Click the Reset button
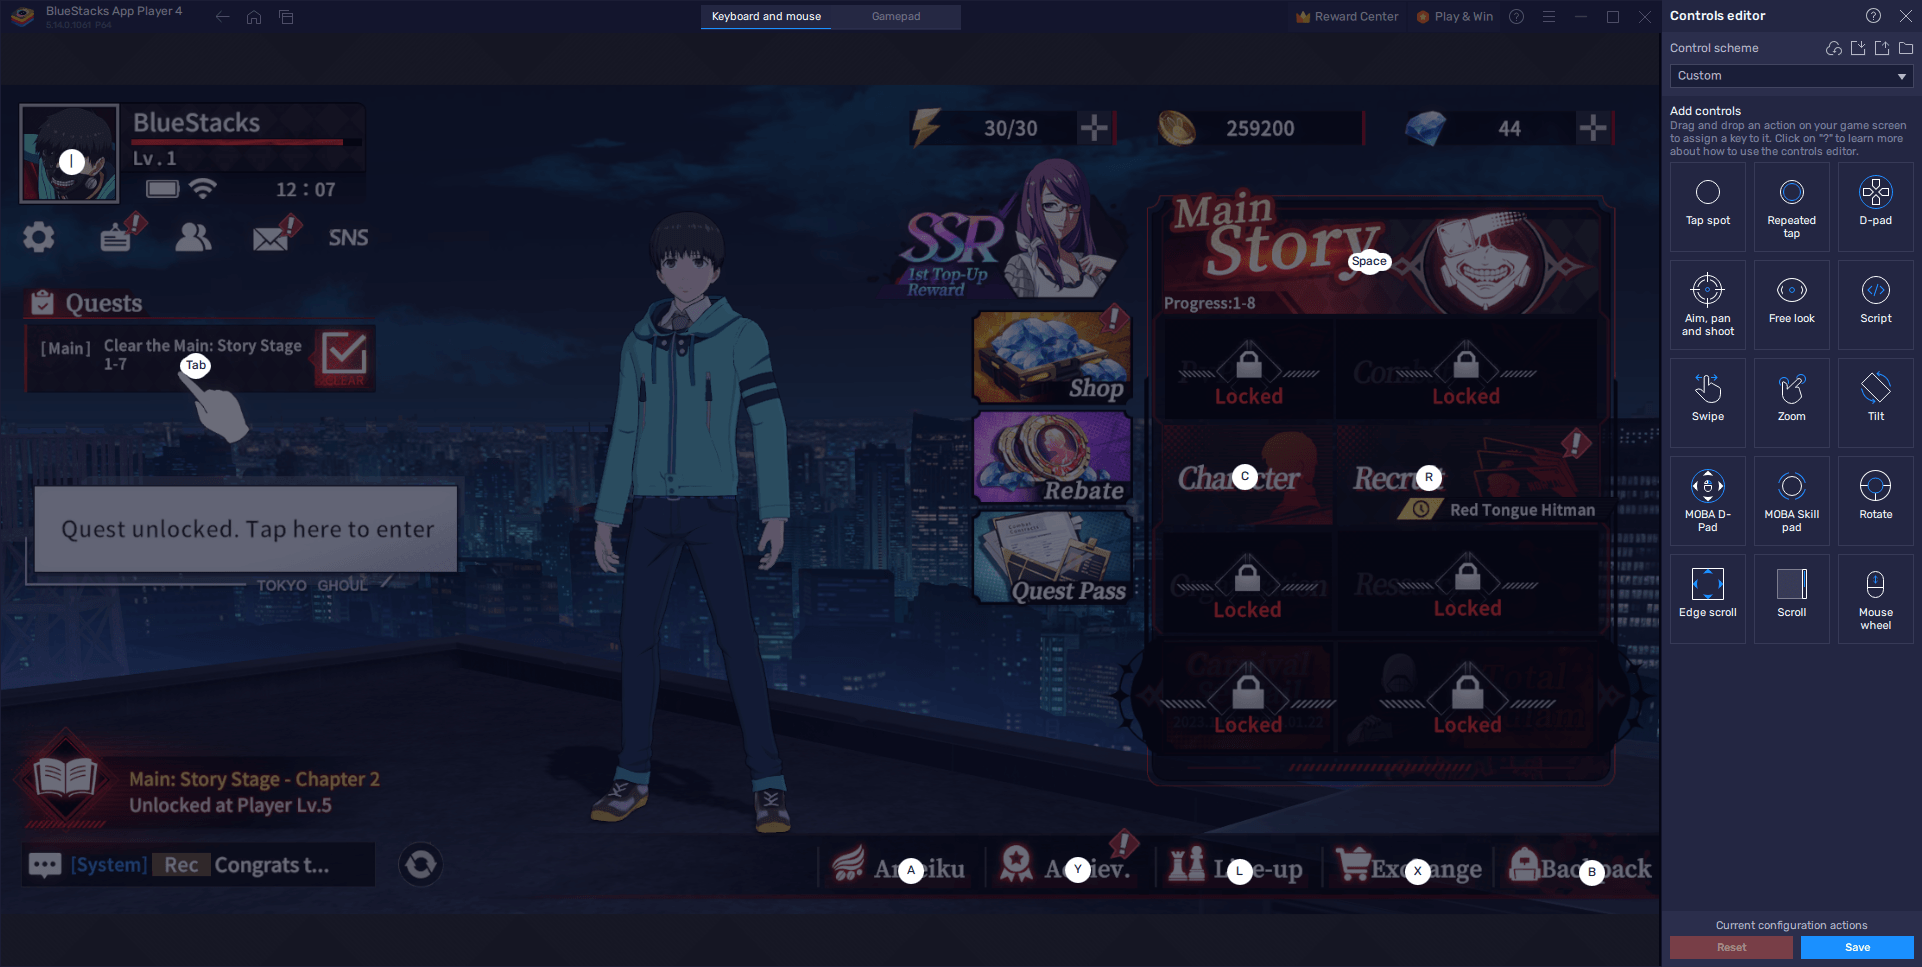Image resolution: width=1922 pixels, height=967 pixels. coord(1731,947)
